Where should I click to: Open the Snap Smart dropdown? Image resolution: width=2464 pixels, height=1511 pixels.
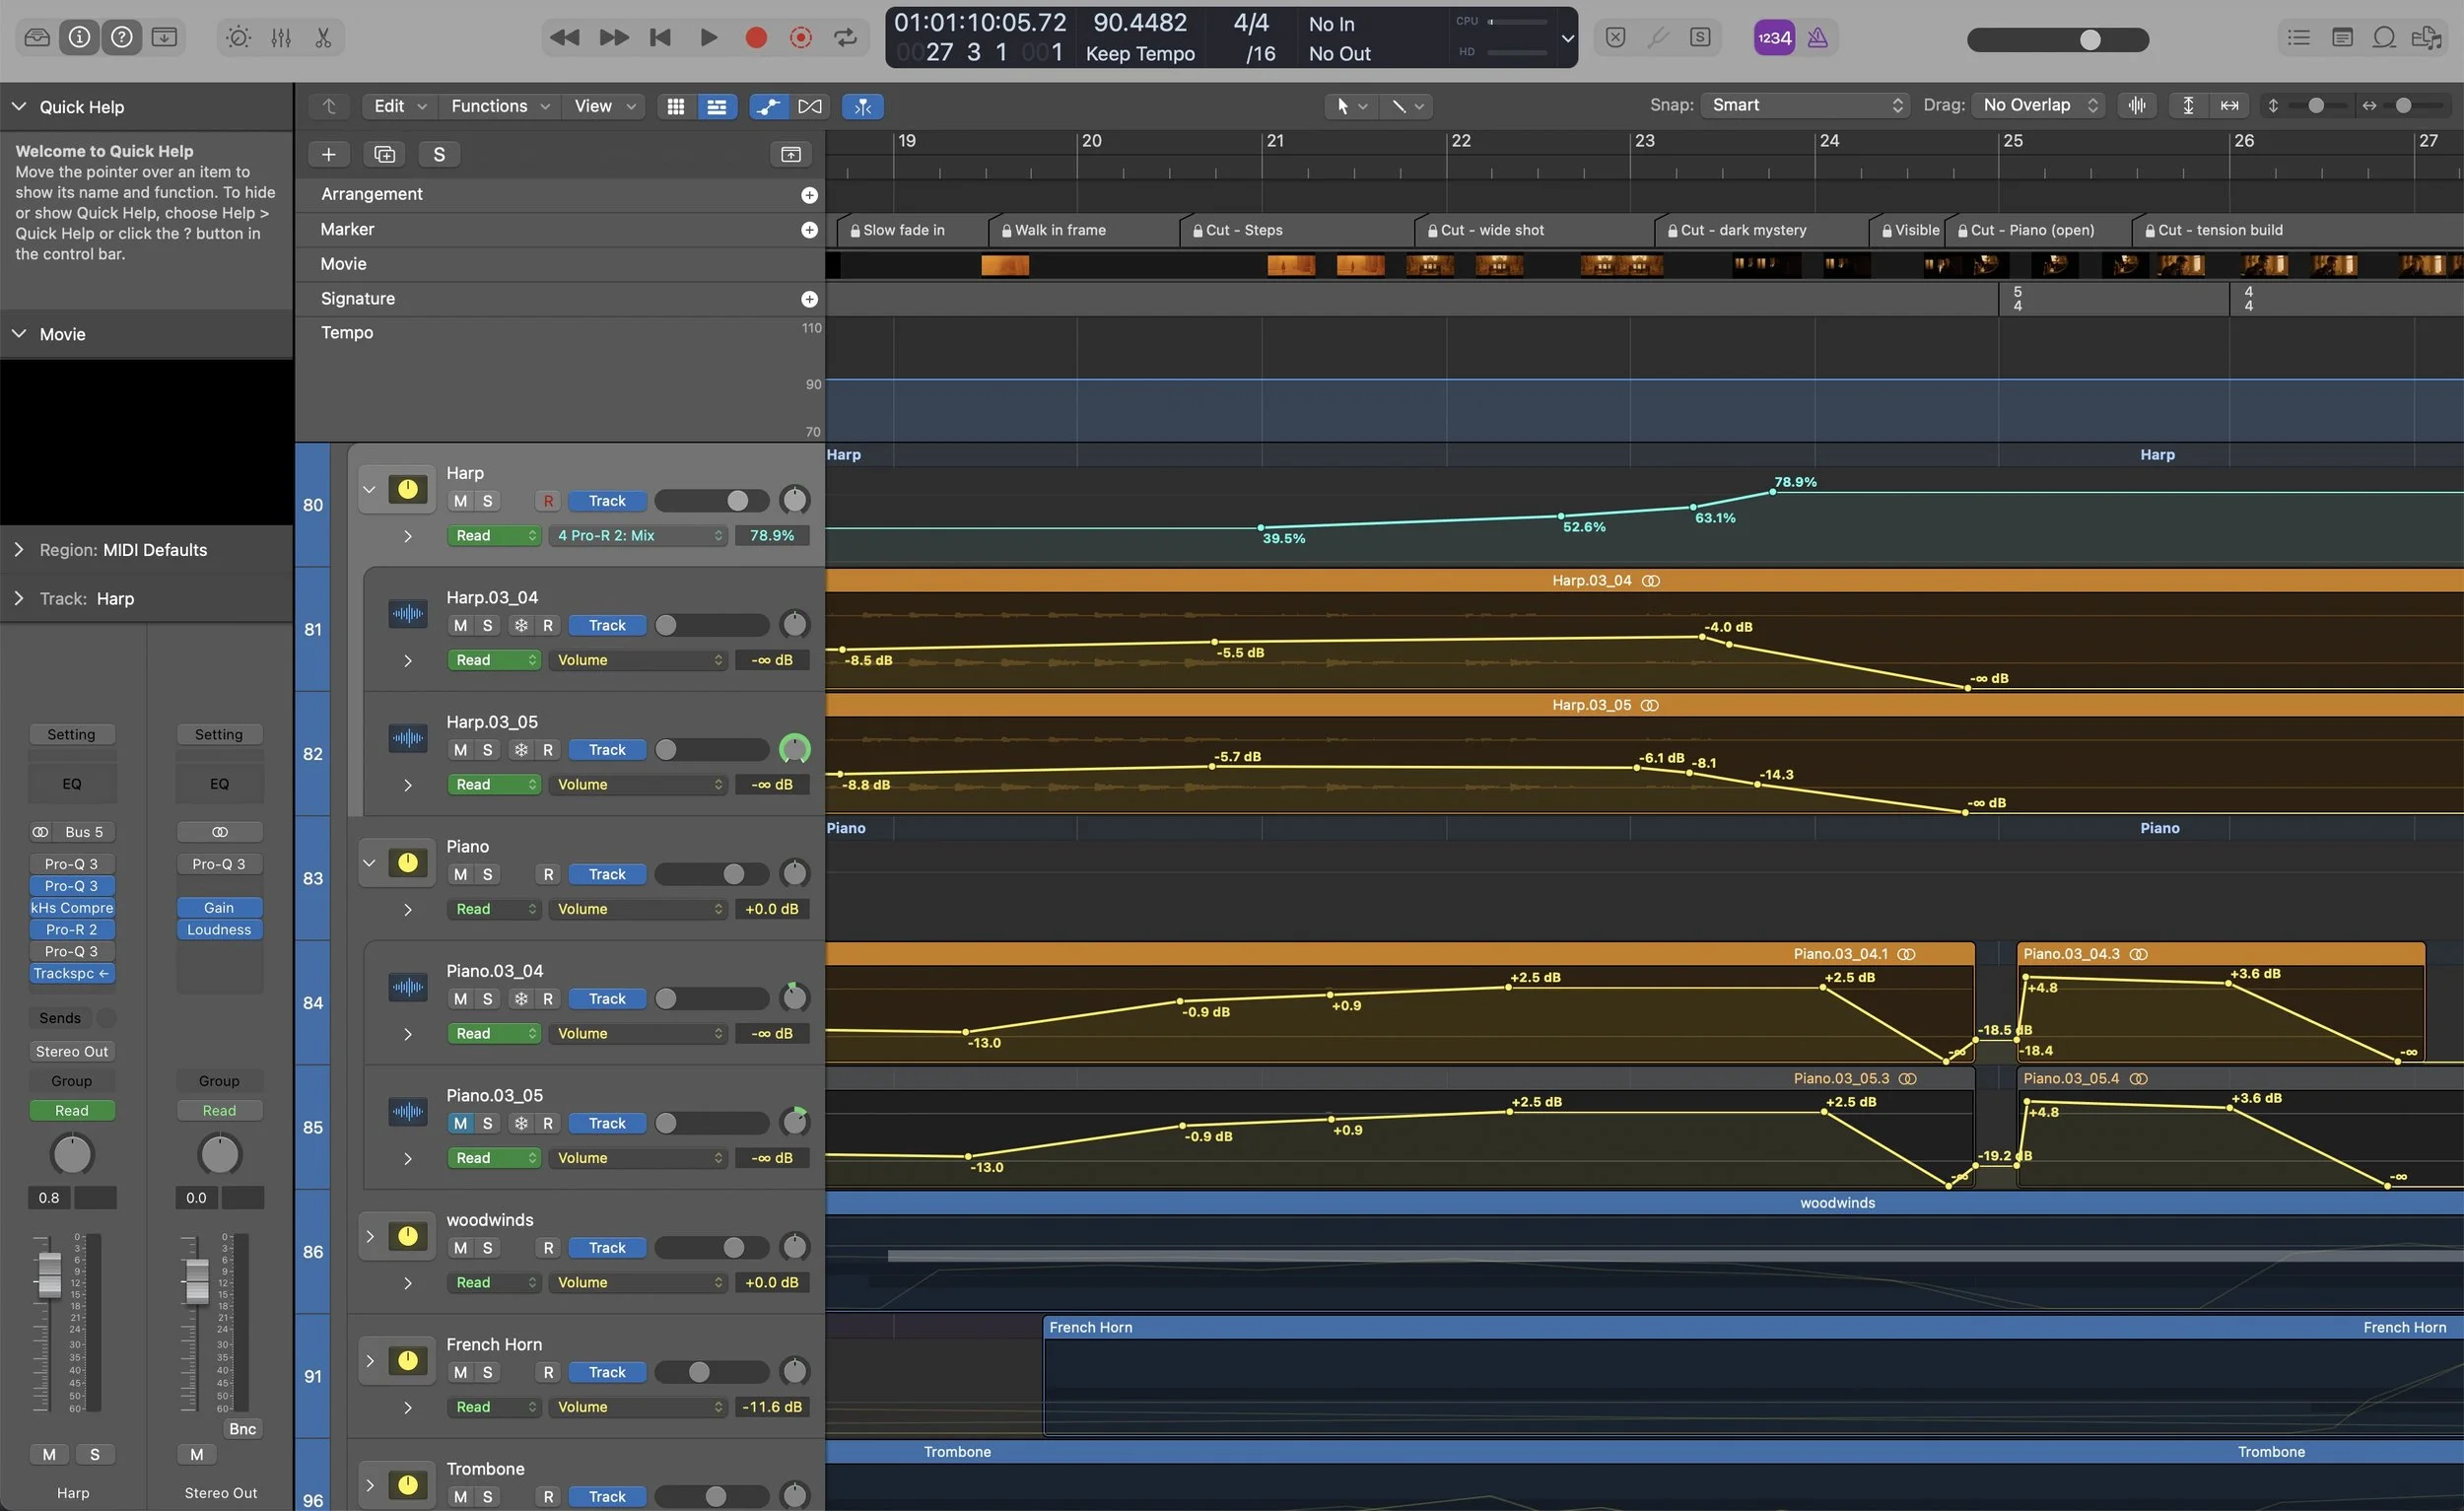[x=1805, y=105]
